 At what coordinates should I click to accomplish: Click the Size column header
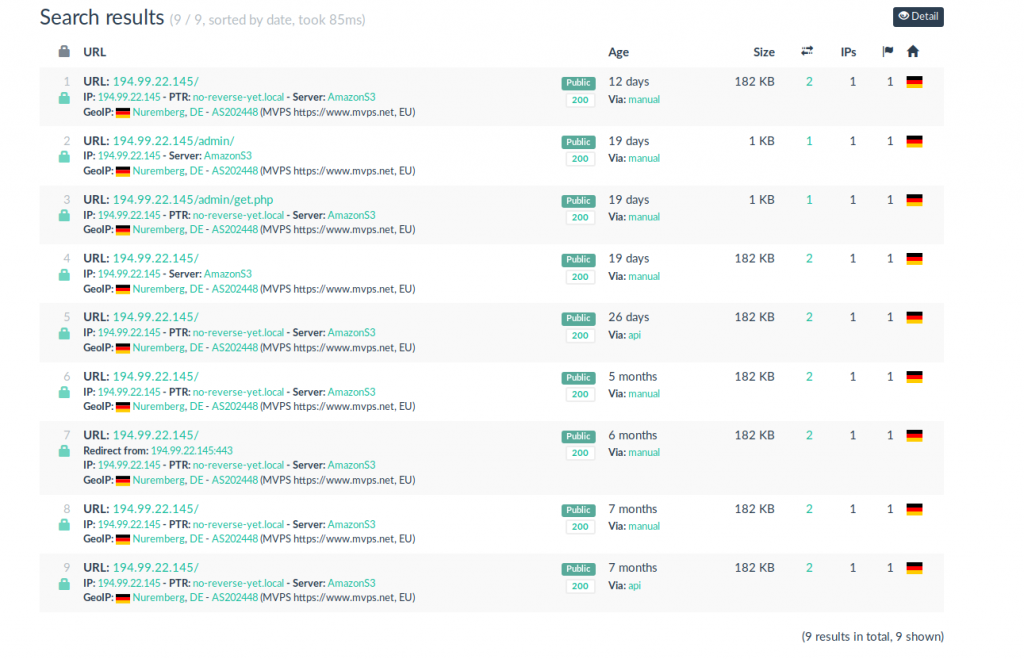(x=763, y=52)
